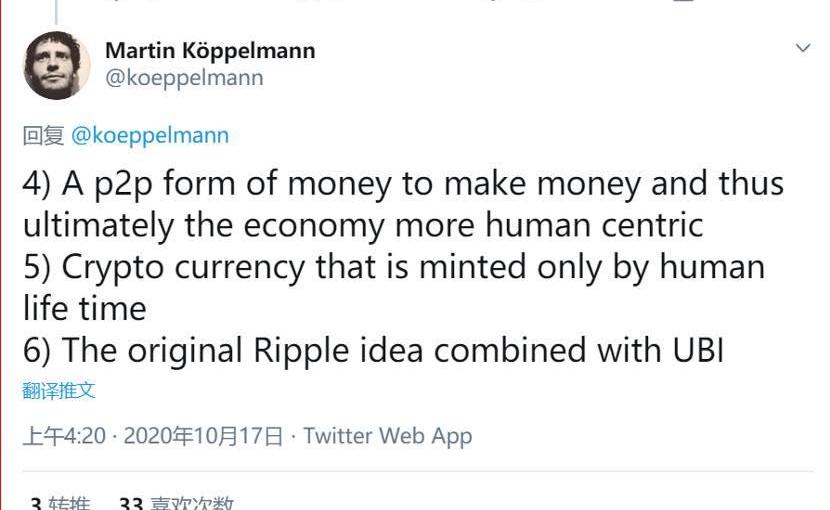The height and width of the screenshot is (510, 830).
Task: Click the 翻译推文 translate tweet link
Action: coord(59,391)
